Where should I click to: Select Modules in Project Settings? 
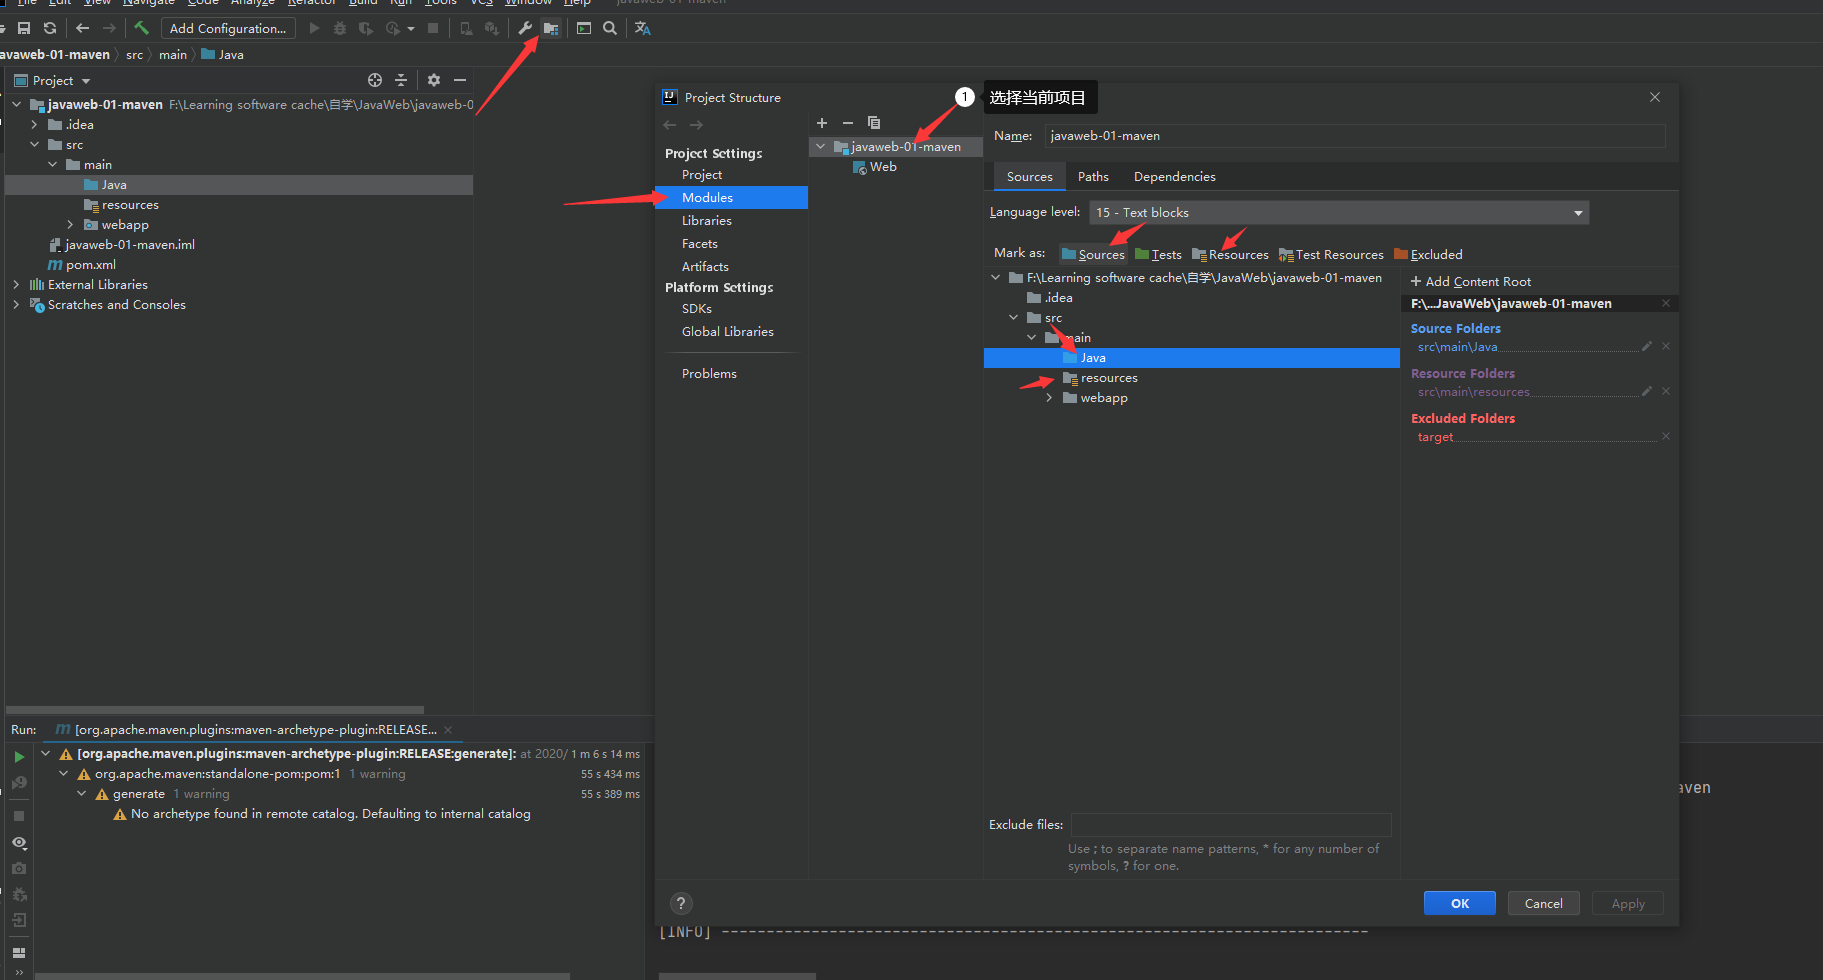731,197
